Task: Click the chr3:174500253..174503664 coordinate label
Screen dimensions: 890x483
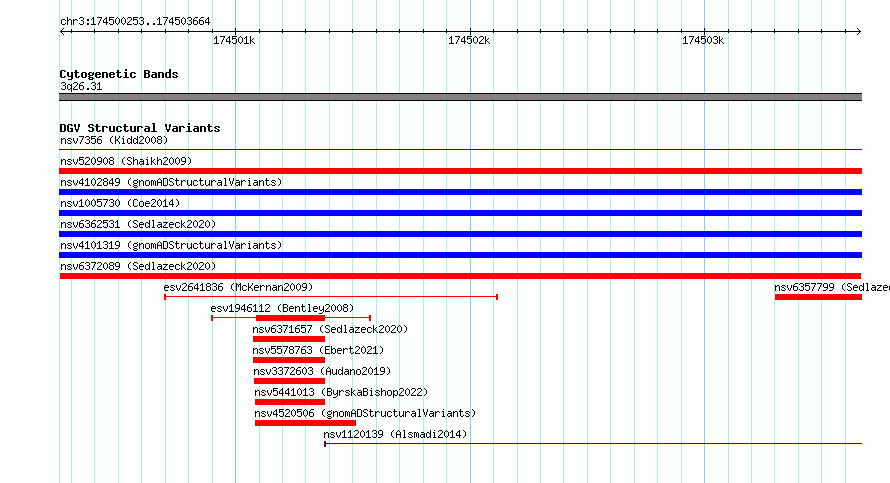Action: (x=135, y=22)
